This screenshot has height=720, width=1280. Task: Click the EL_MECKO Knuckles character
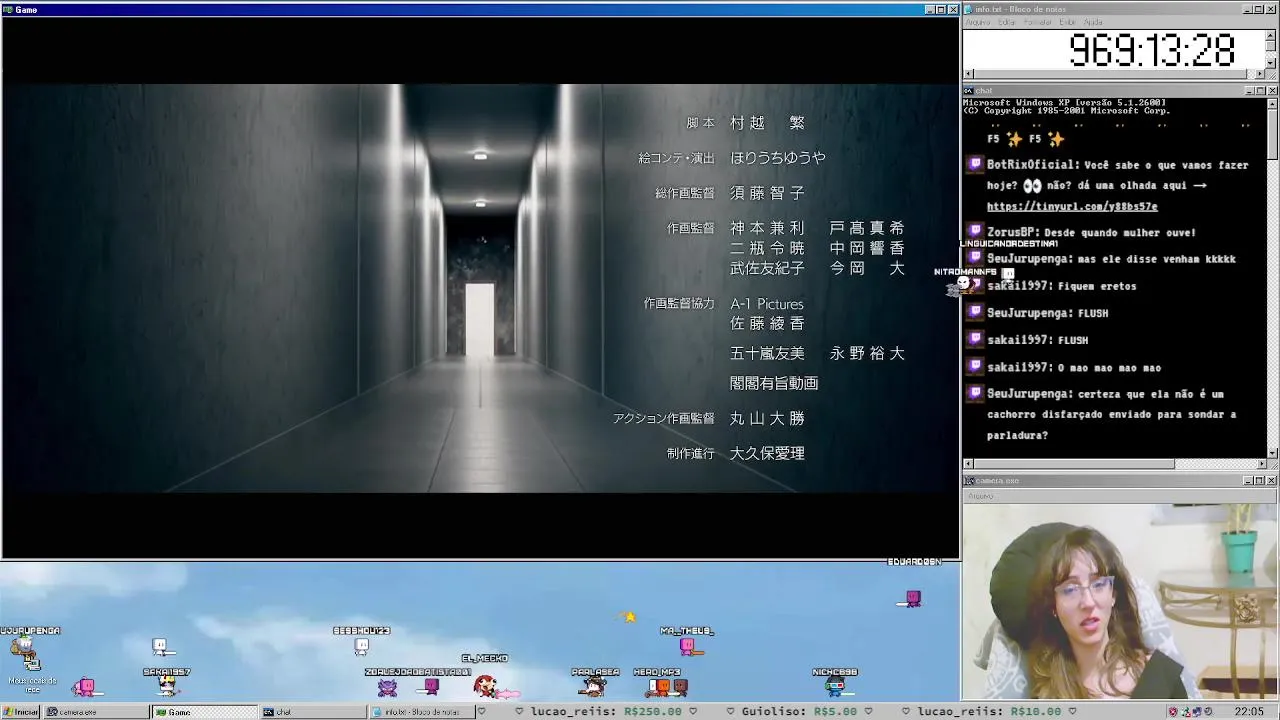[485, 686]
